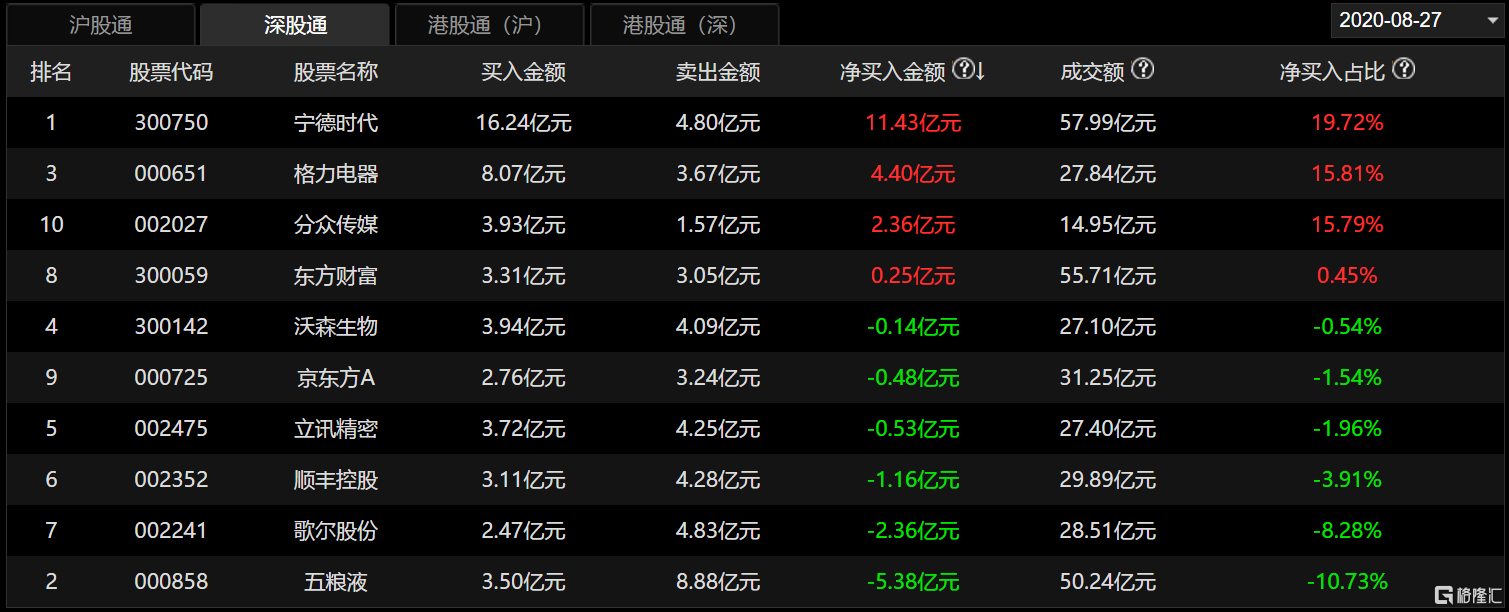Click stock code 000858
The image size is (1509, 612).
[171, 581]
